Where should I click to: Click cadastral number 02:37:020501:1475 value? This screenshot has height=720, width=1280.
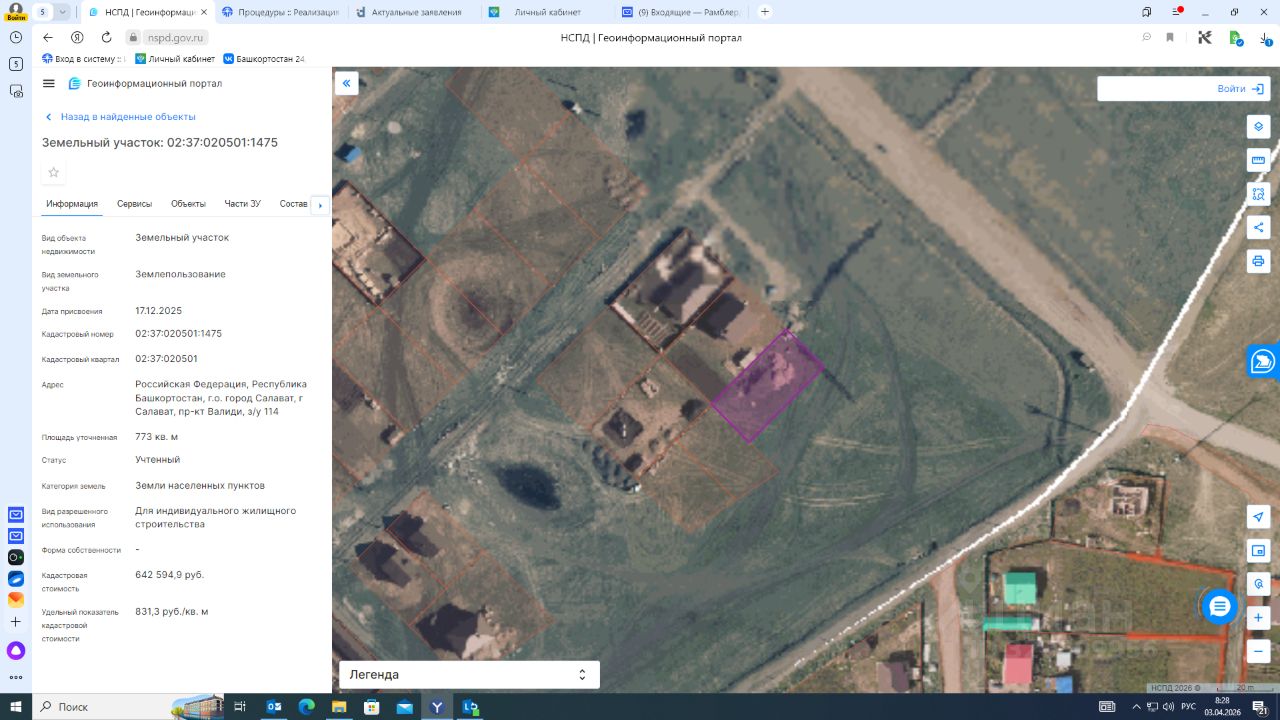click(179, 334)
